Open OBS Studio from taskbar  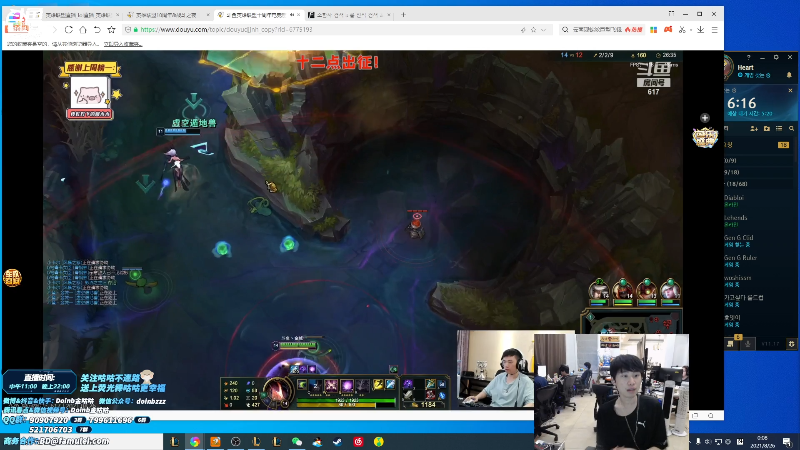coord(236,441)
